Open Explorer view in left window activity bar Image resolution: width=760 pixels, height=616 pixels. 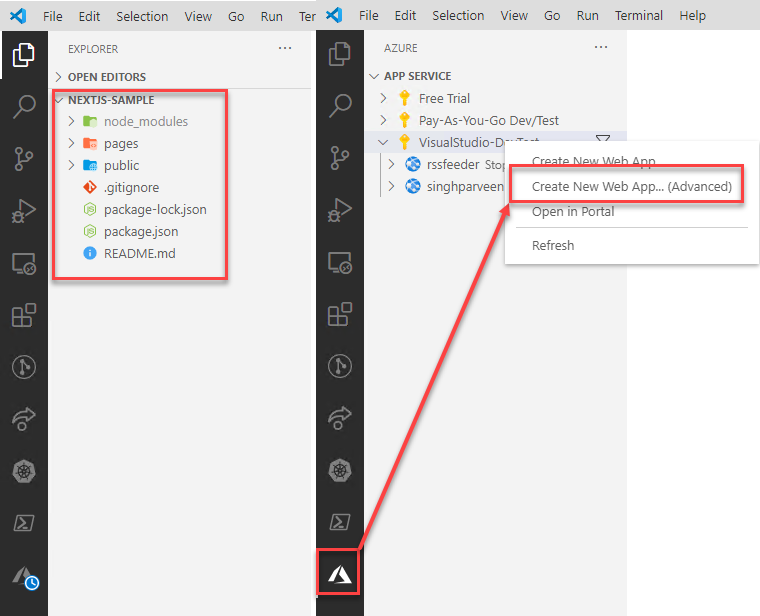pyautogui.click(x=23, y=54)
